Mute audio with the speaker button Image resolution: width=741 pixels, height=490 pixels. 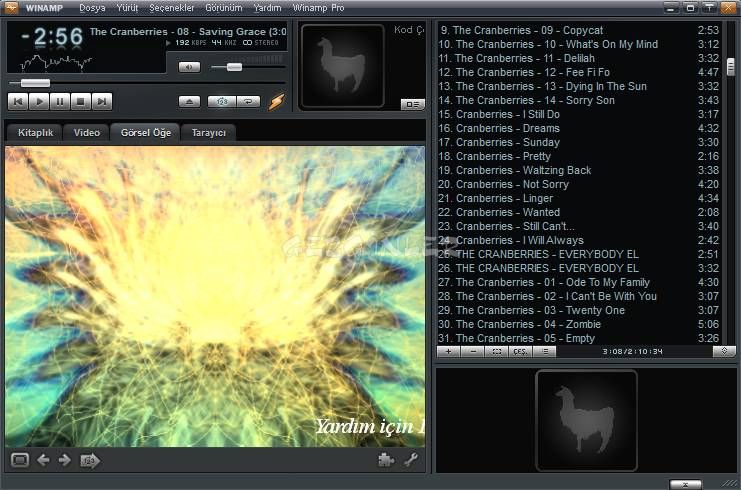[x=190, y=67]
